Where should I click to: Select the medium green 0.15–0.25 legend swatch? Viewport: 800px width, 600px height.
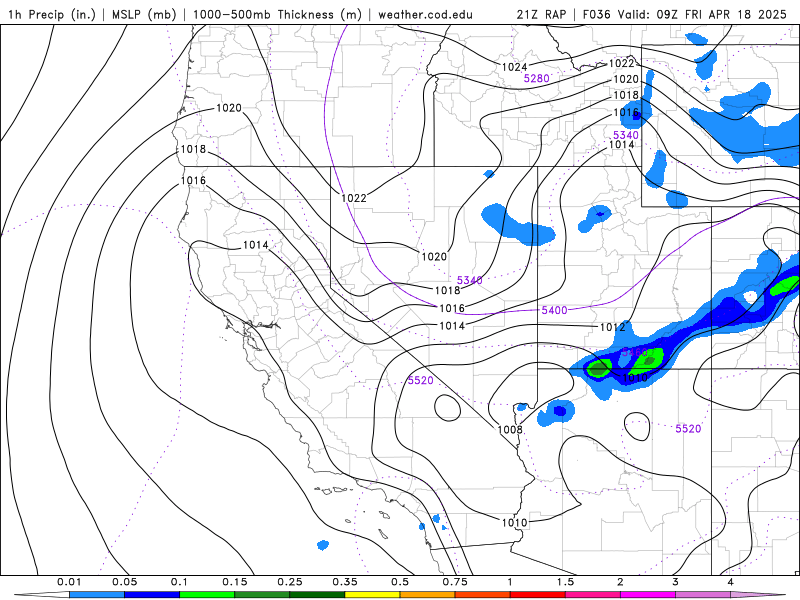262,595
